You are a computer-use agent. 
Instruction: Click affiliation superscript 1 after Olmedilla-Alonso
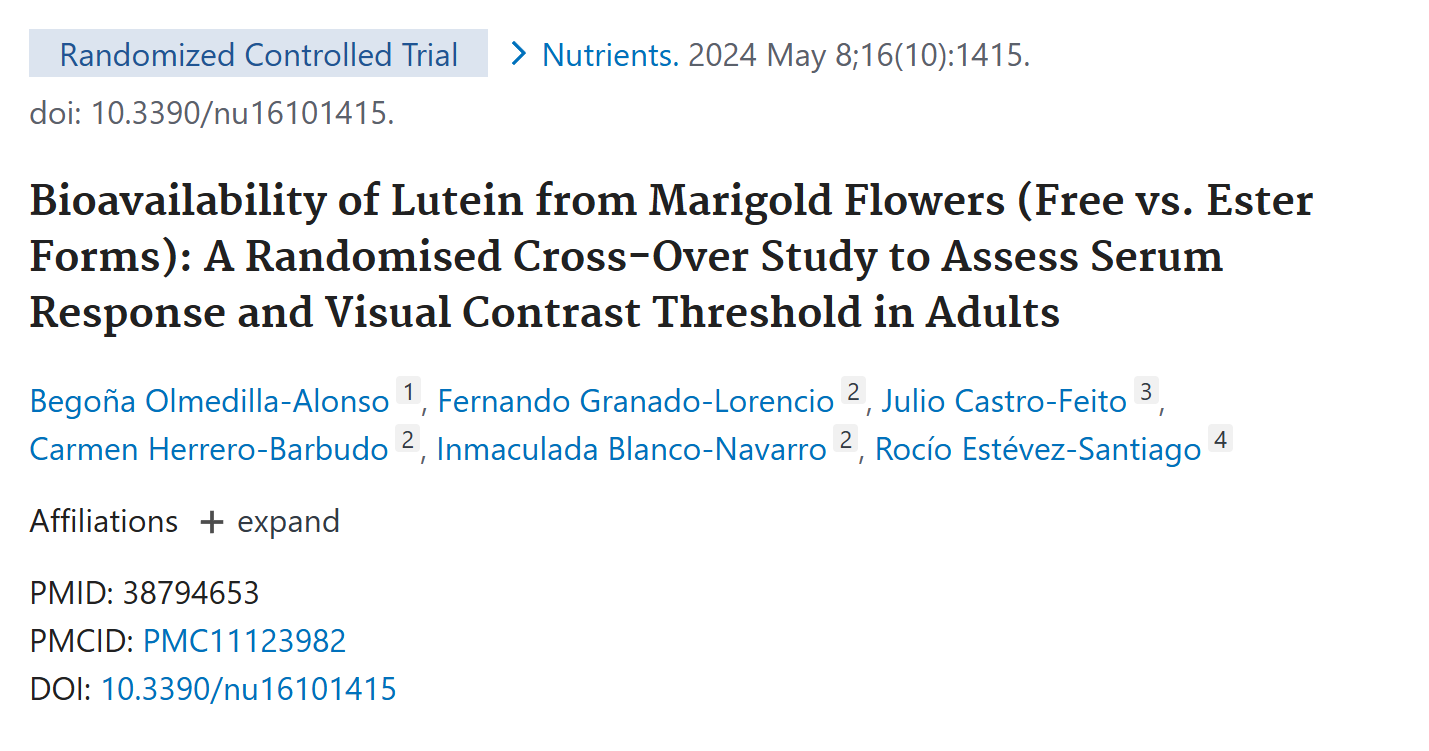coord(408,391)
